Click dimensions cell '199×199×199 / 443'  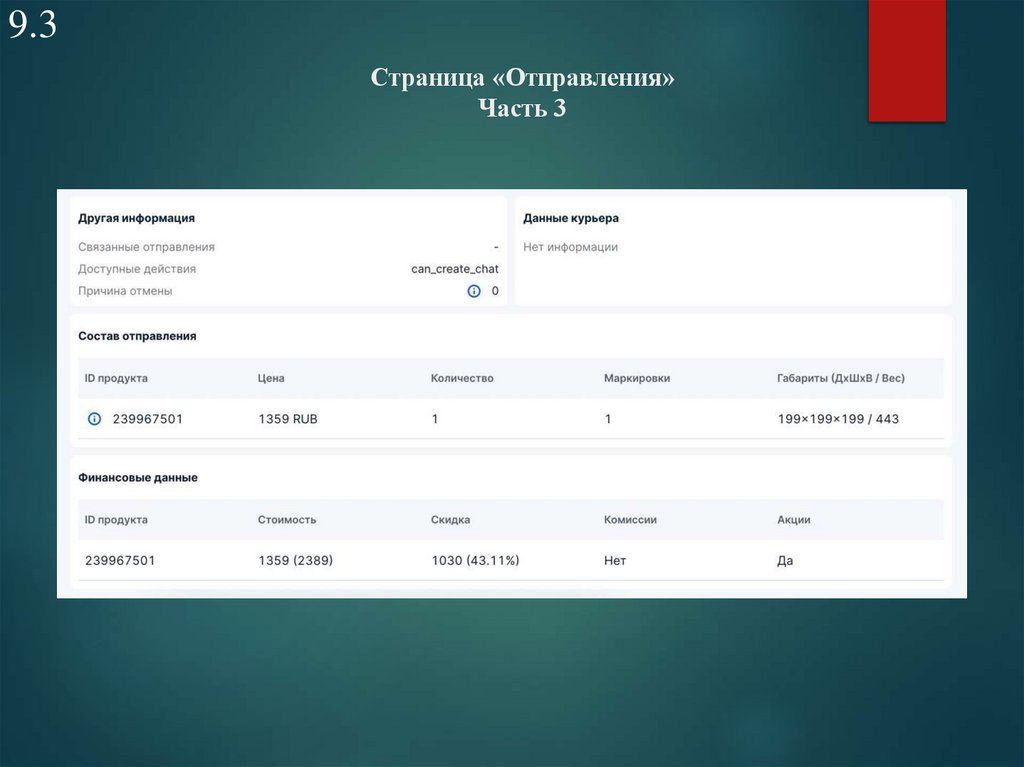coord(838,419)
